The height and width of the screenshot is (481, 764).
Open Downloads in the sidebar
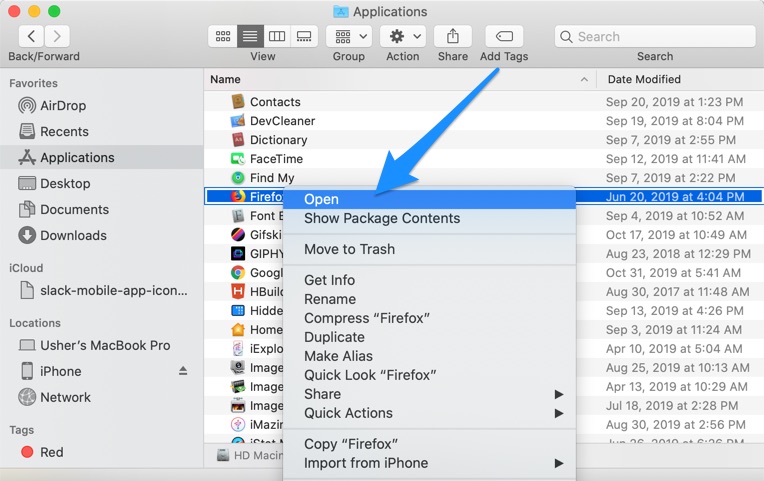[x=73, y=235]
